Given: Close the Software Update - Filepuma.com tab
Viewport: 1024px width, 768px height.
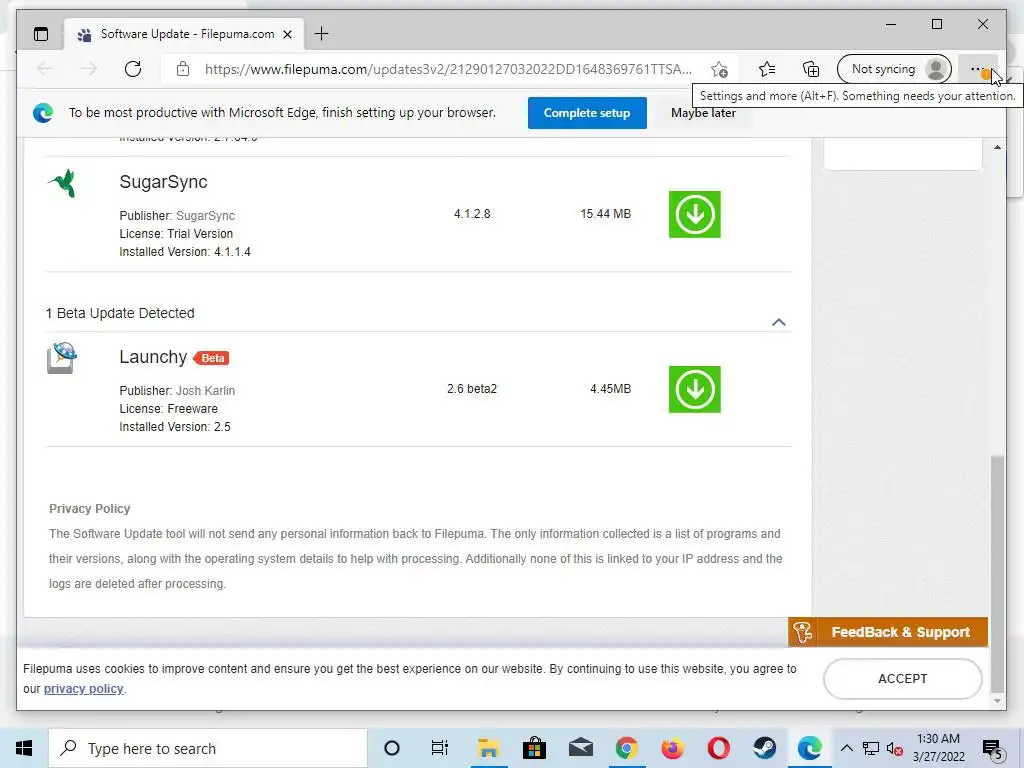Looking at the screenshot, I should click(x=287, y=34).
